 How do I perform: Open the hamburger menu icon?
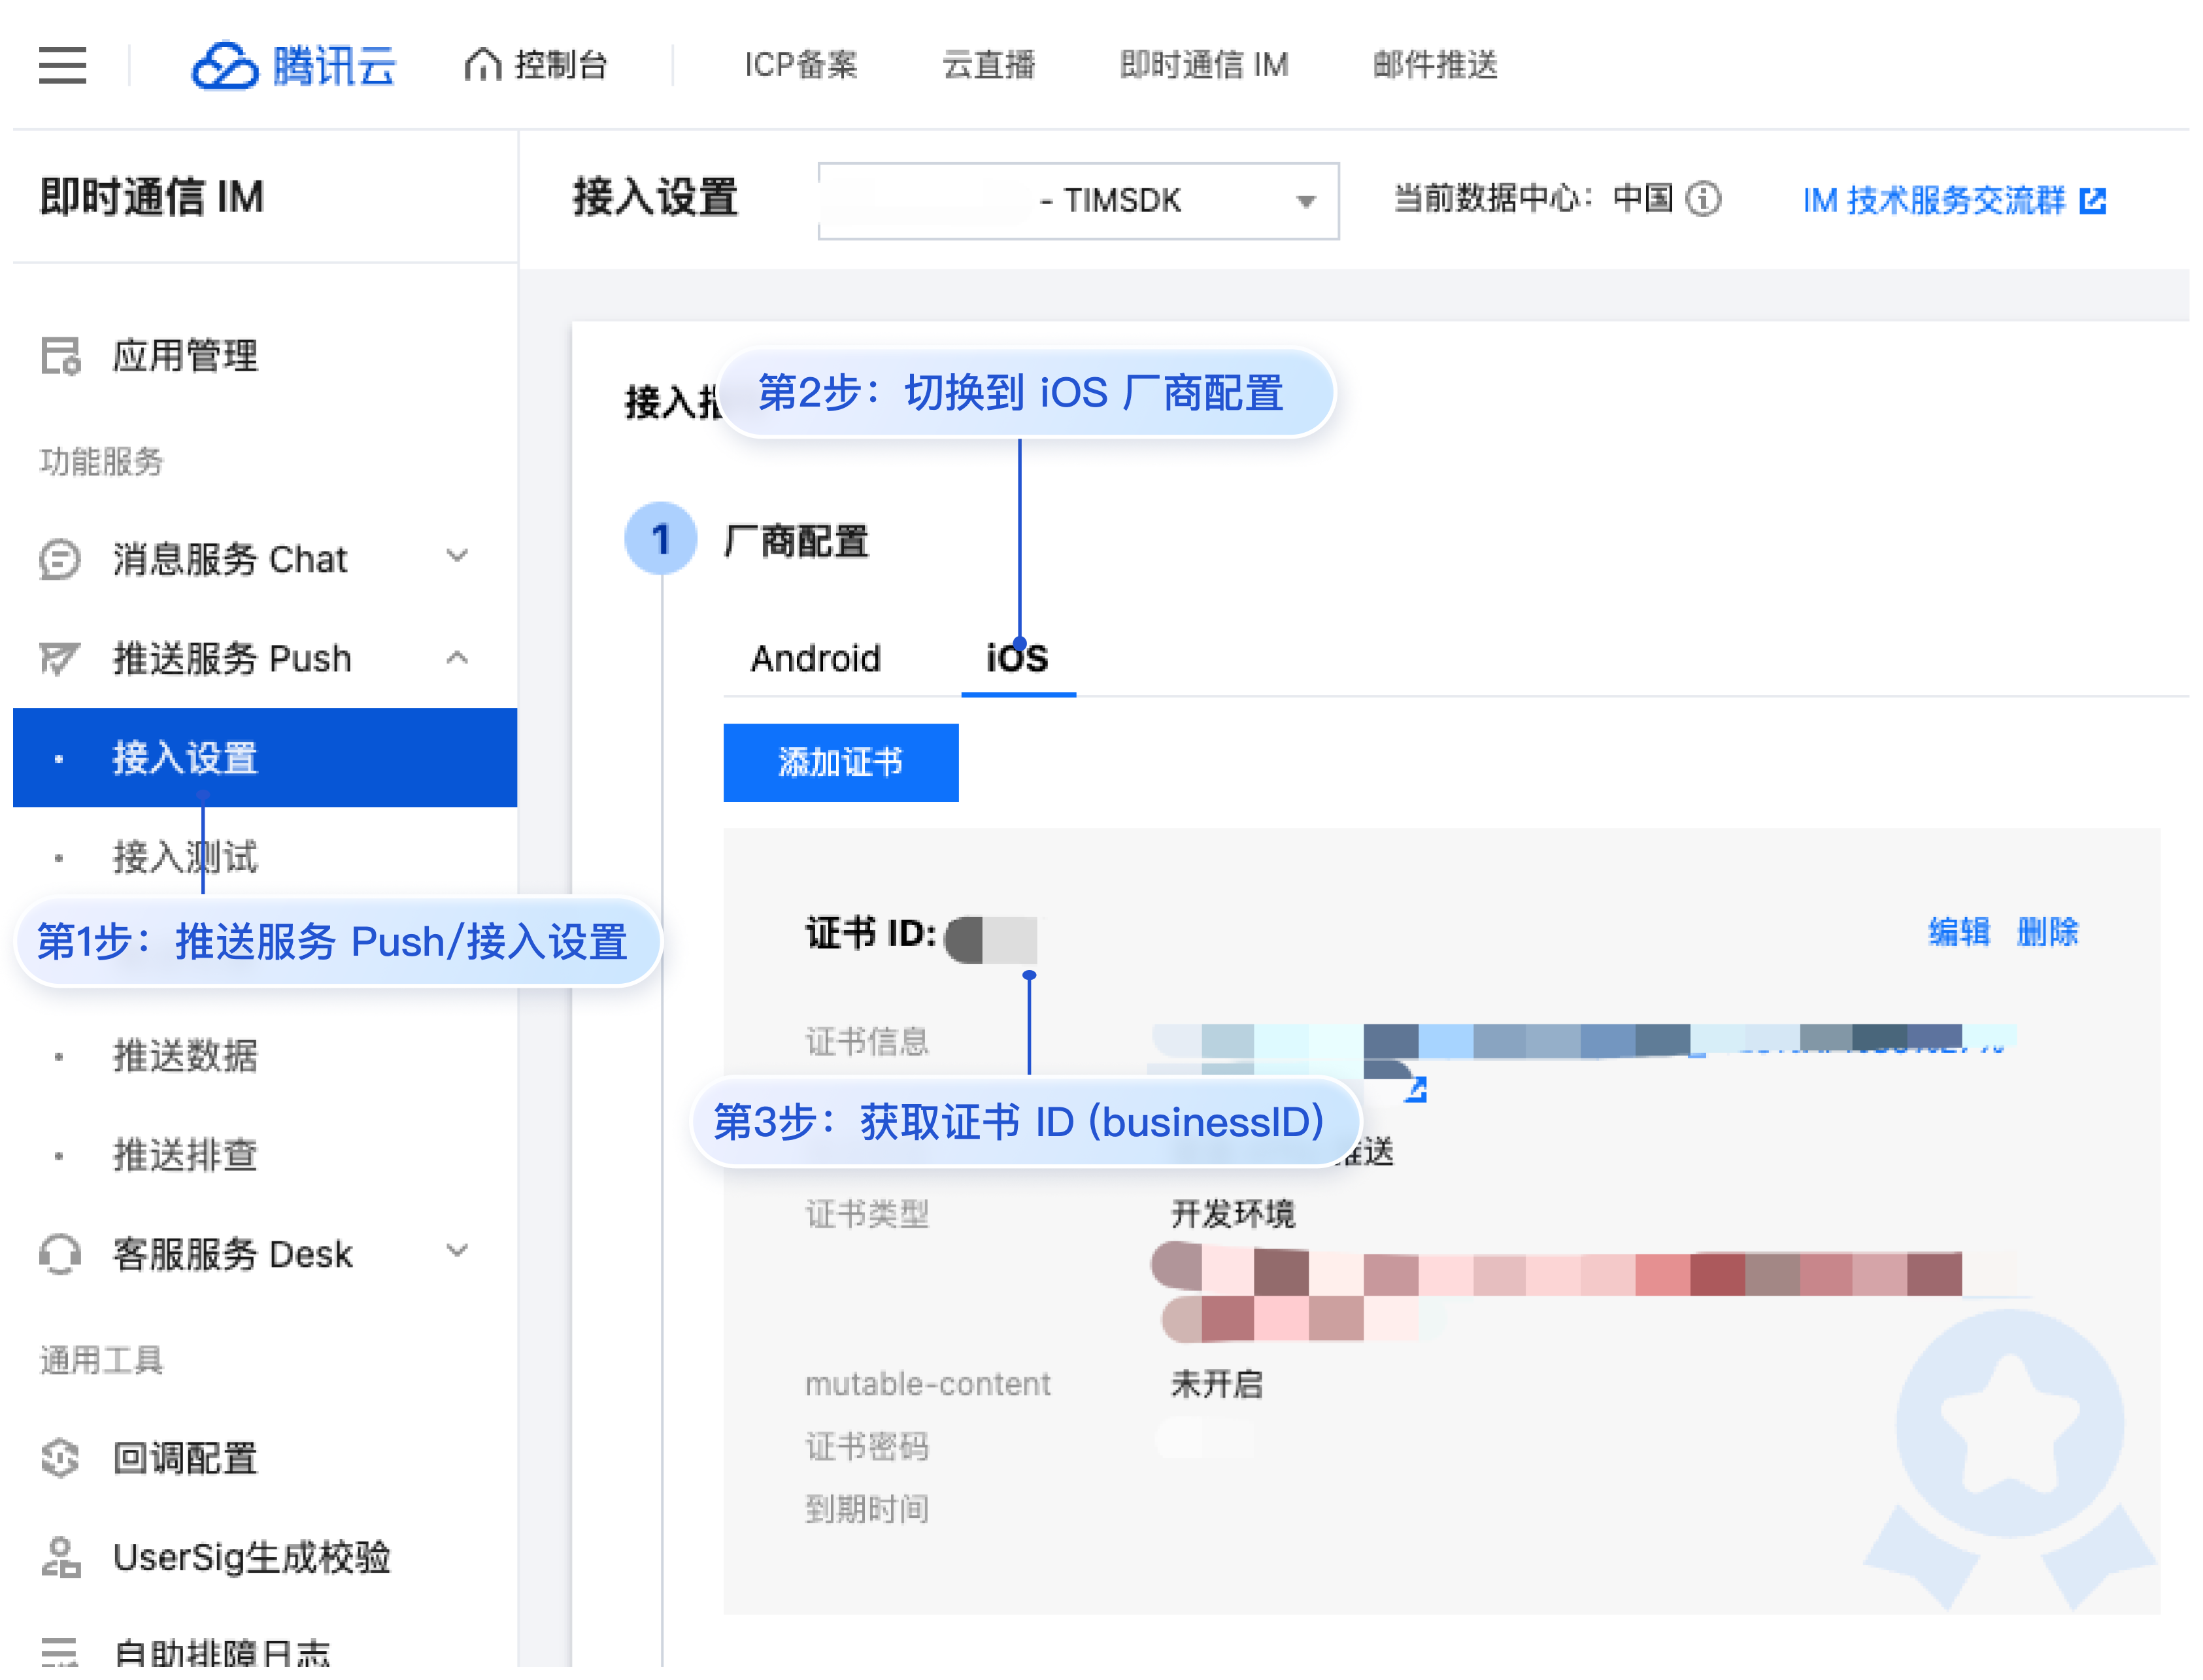[62, 65]
